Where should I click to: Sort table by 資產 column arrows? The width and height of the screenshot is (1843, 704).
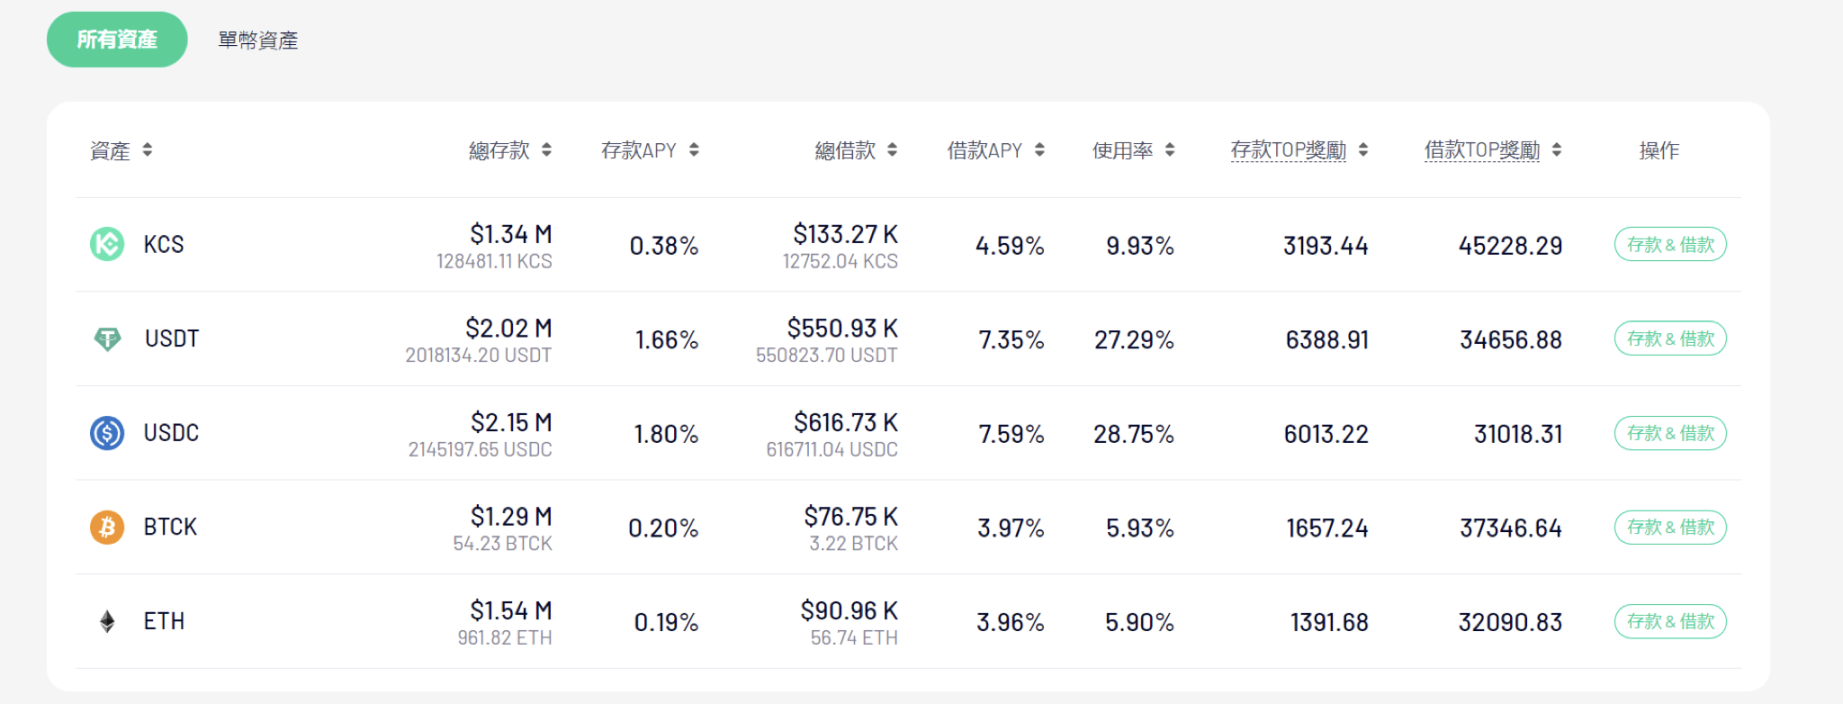click(x=147, y=150)
